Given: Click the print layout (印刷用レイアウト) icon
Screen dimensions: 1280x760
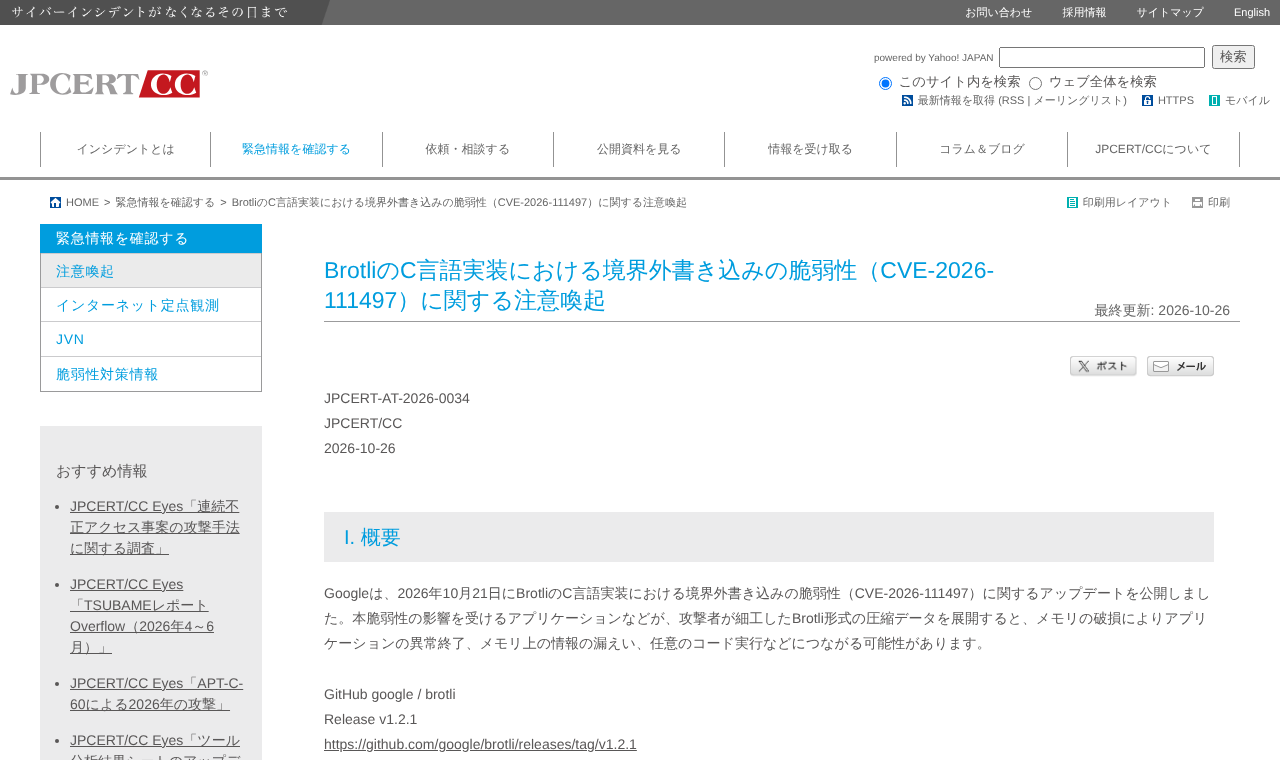Looking at the screenshot, I should [x=1072, y=202].
